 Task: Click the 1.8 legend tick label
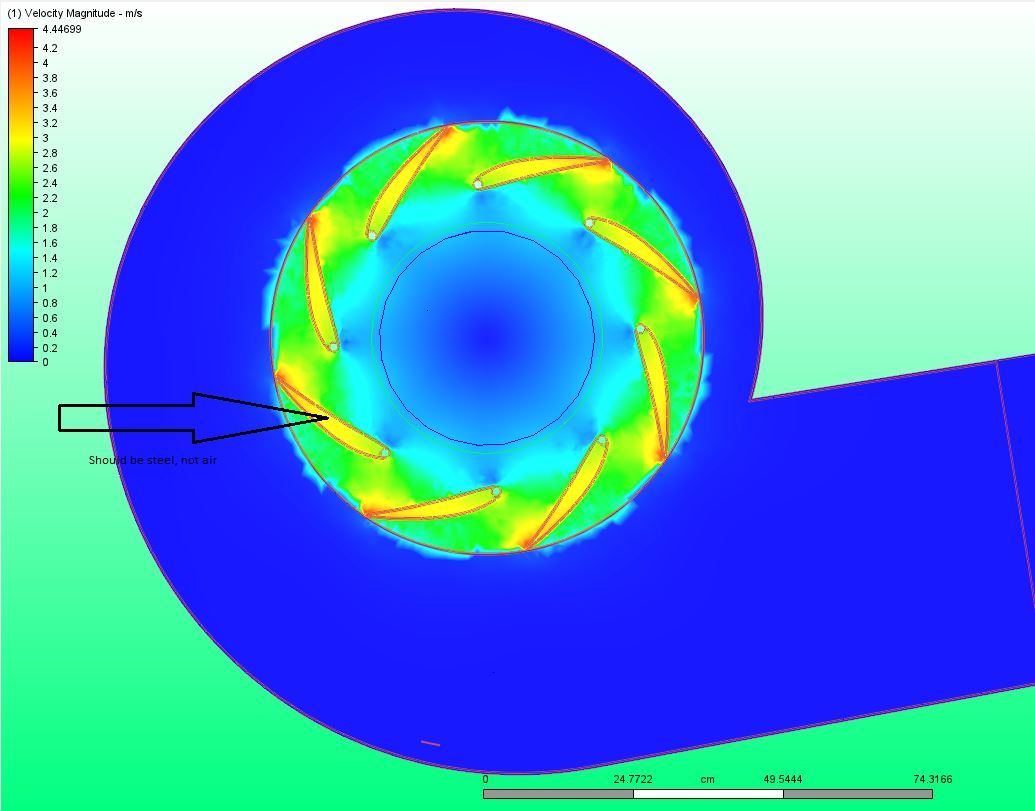[50, 228]
